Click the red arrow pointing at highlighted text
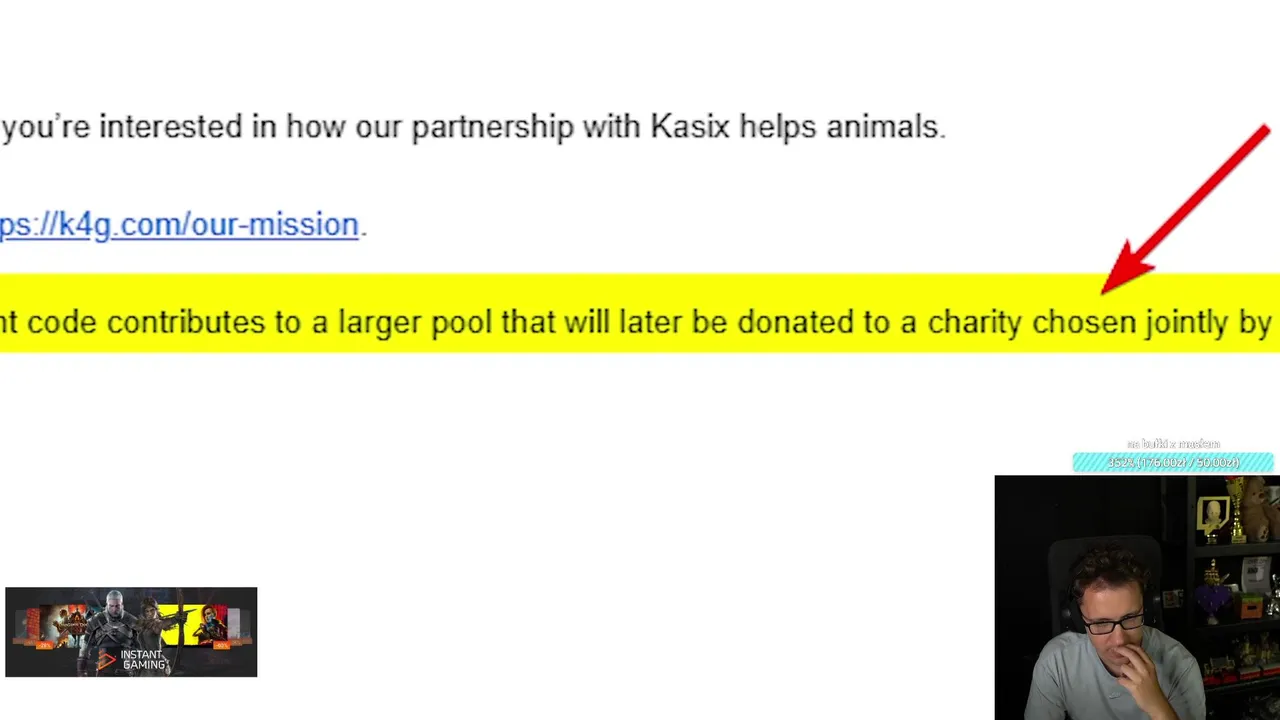This screenshot has width=1280, height=720. coord(1186,209)
